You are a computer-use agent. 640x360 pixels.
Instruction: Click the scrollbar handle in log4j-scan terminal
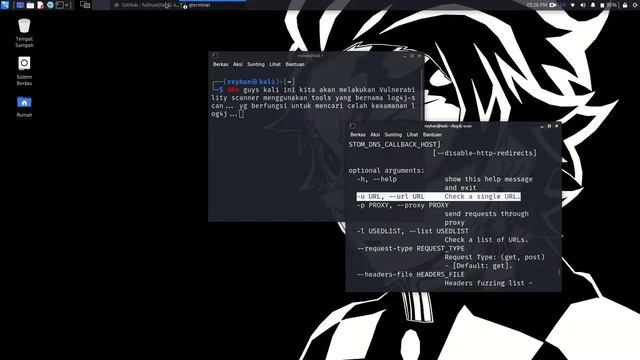pos(558,271)
